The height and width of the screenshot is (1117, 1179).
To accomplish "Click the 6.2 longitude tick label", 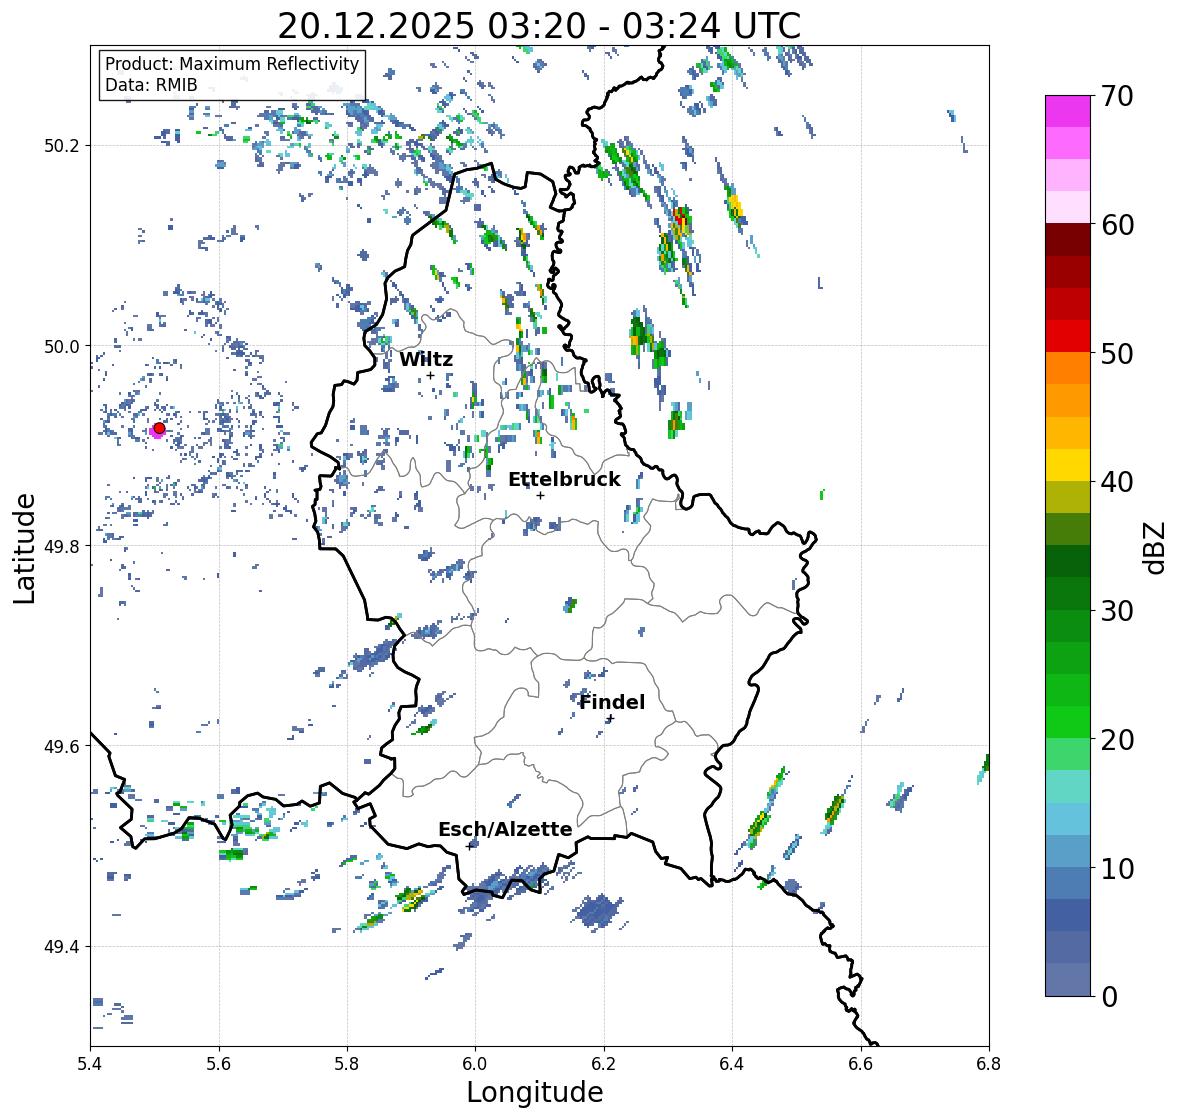I will (604, 1064).
